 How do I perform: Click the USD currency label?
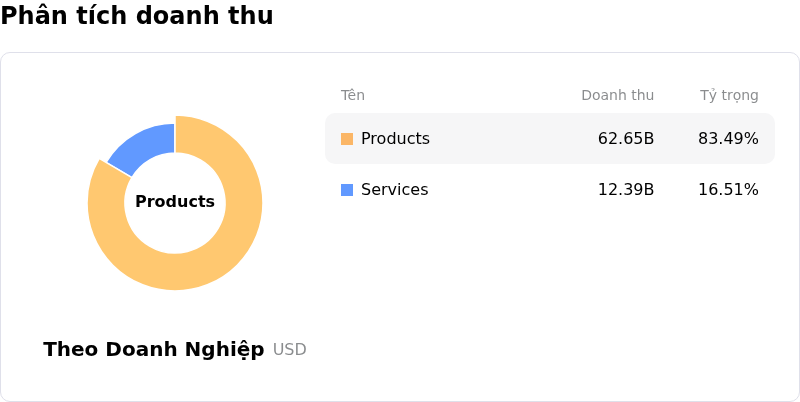click(x=290, y=350)
